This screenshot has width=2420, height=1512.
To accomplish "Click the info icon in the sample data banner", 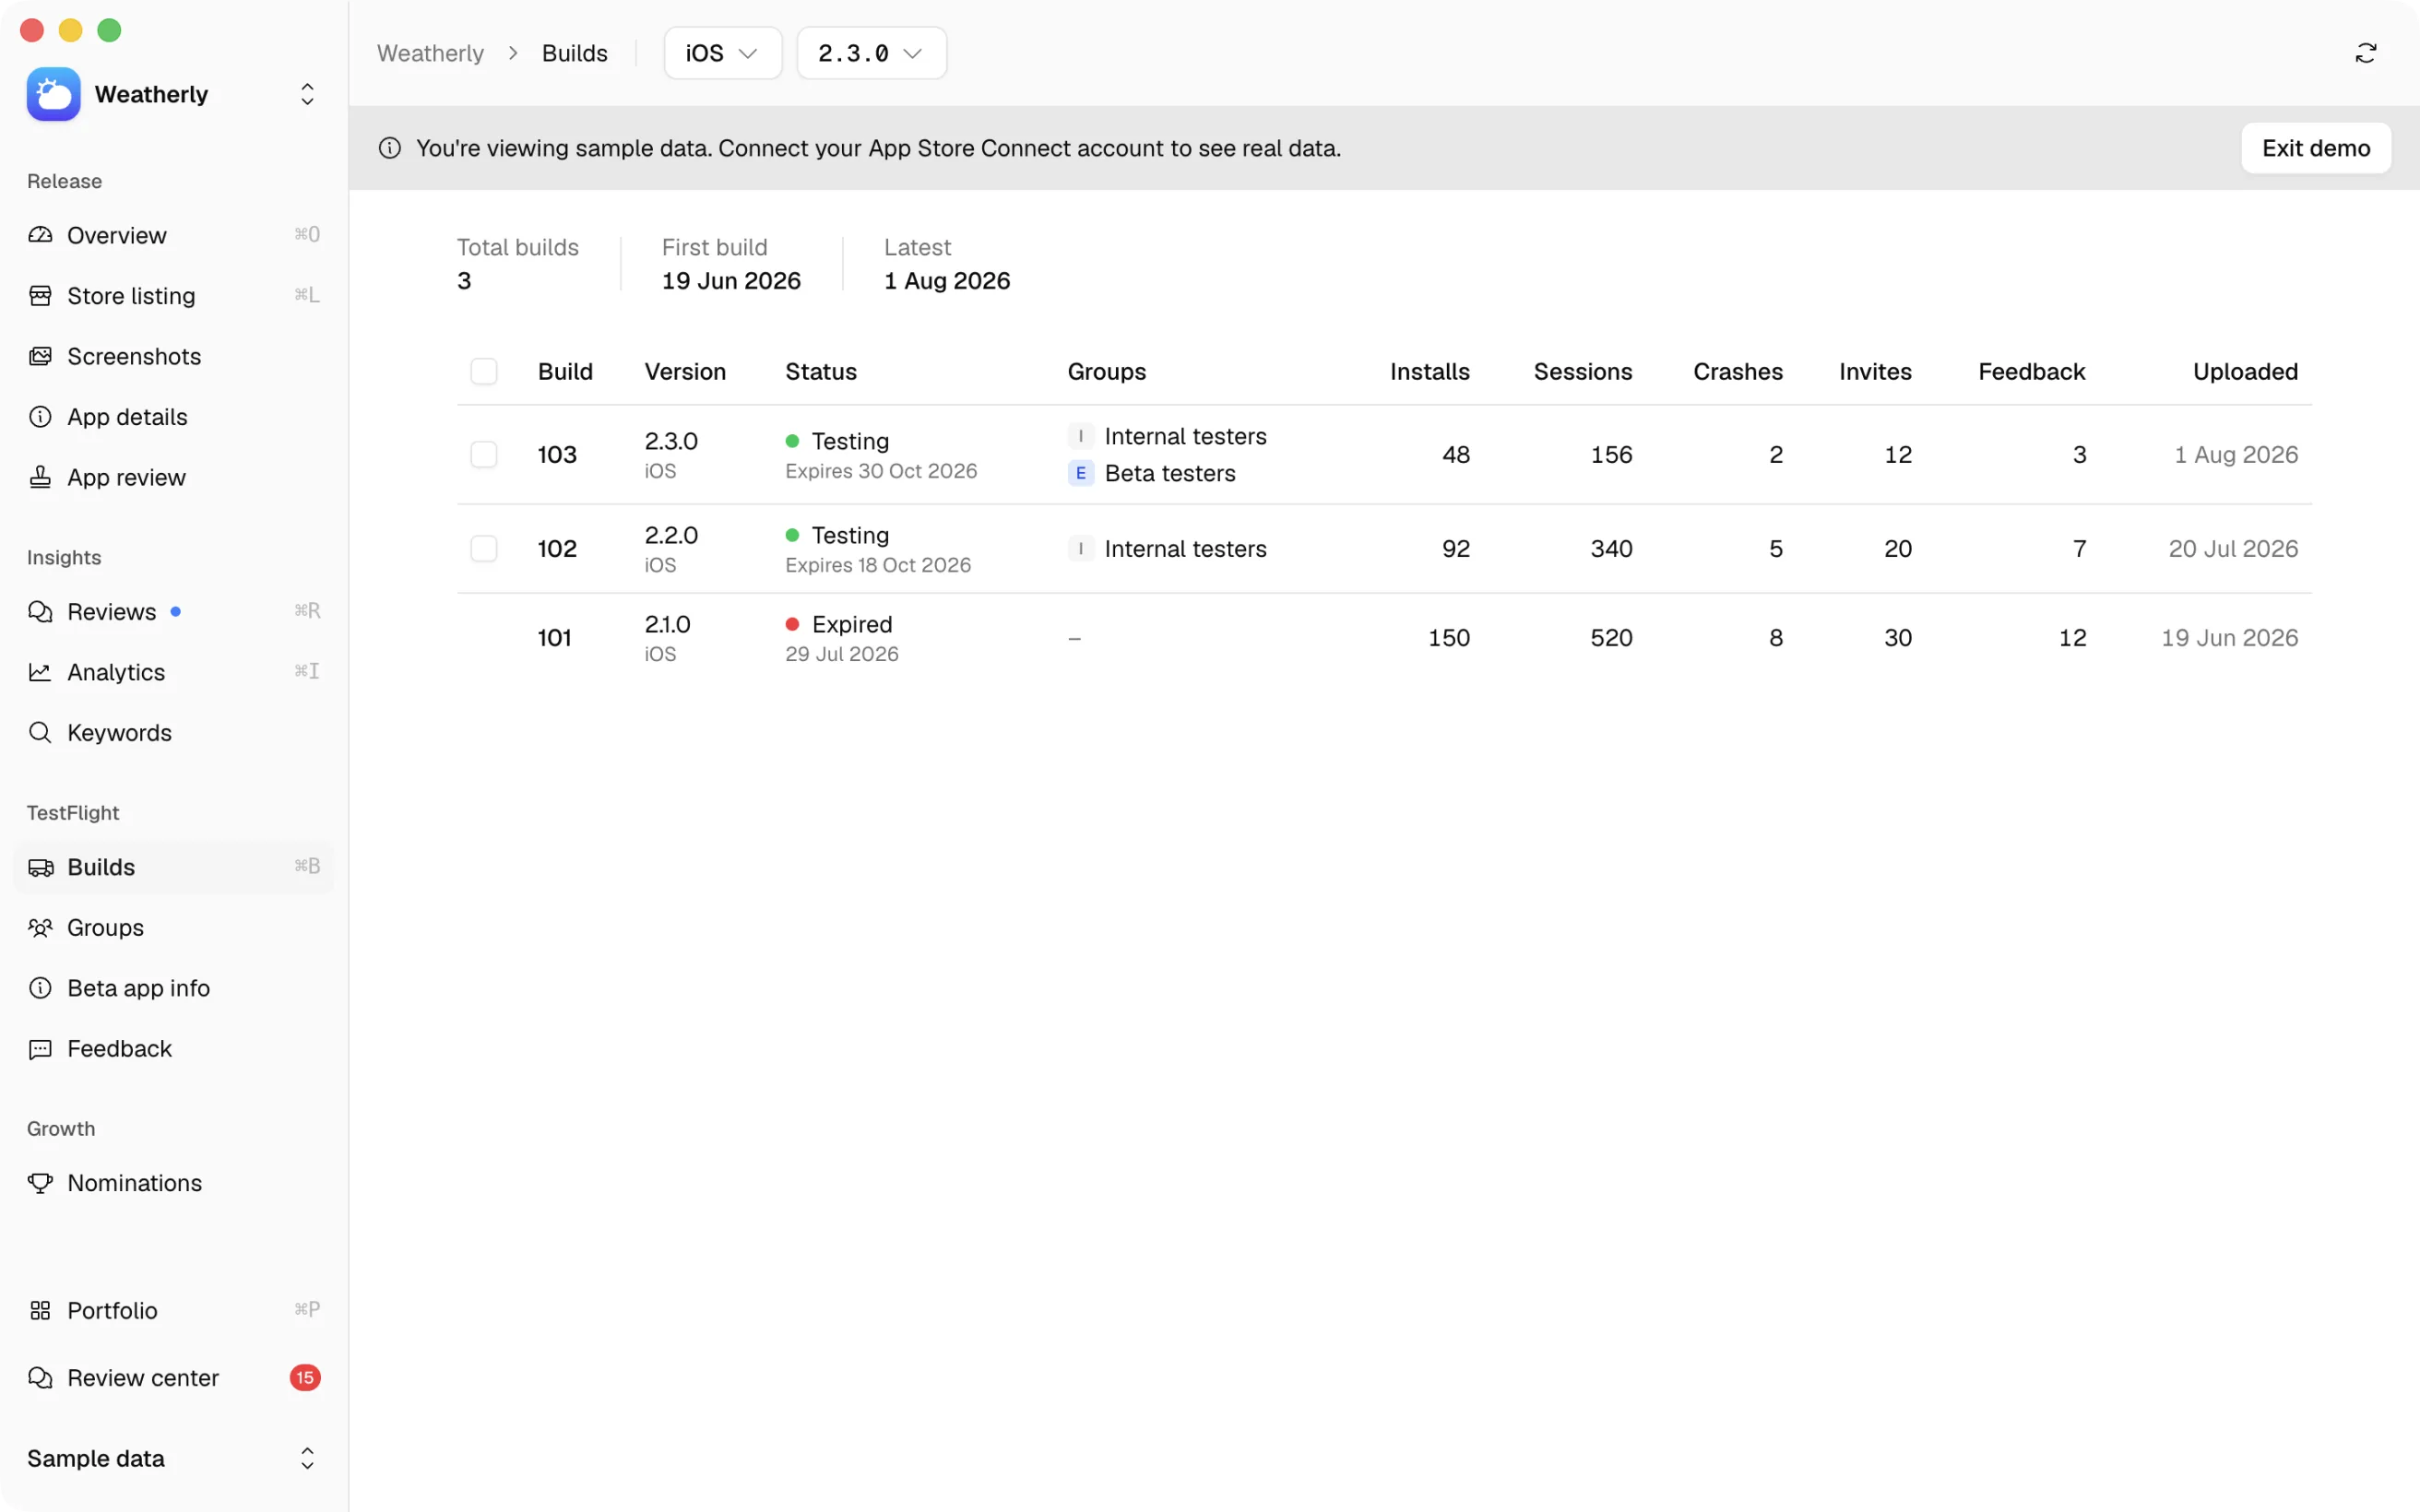I will point(390,148).
